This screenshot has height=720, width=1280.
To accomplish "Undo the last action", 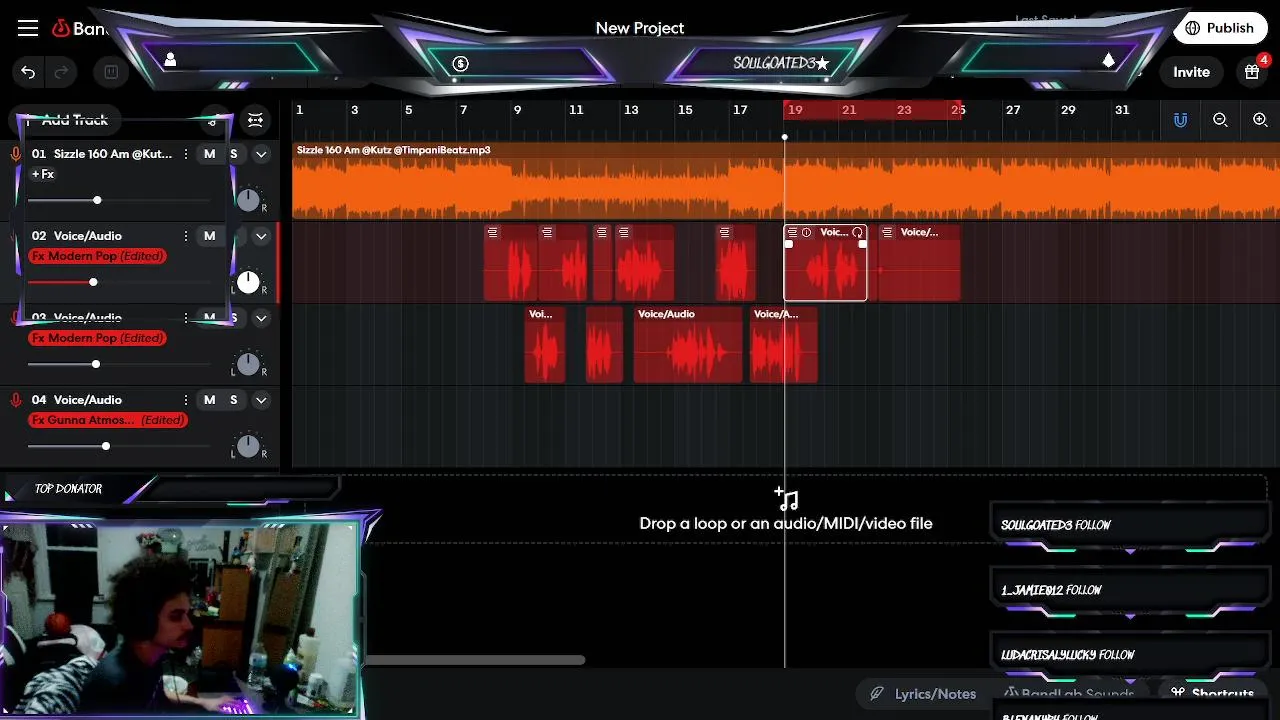I will coord(28,72).
